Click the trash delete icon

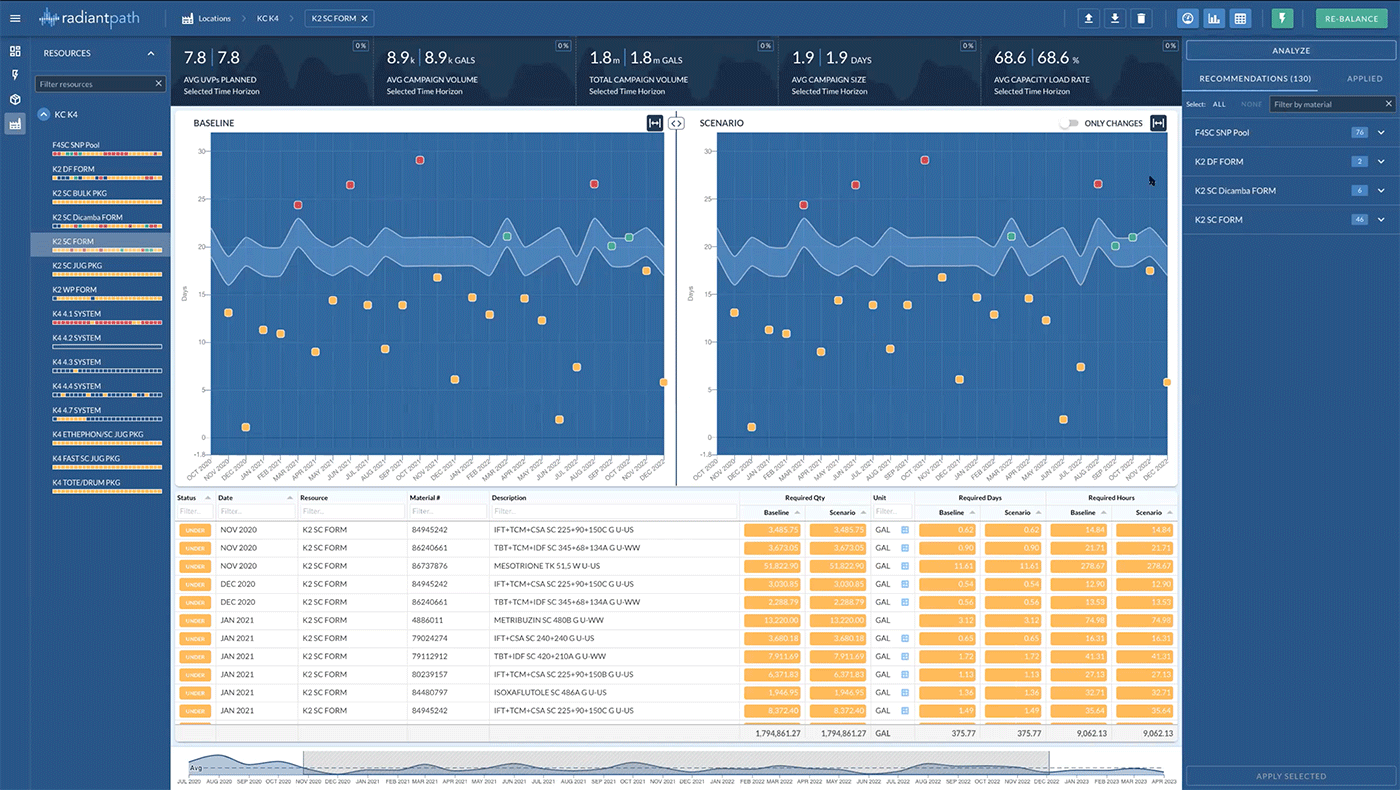[x=1142, y=18]
